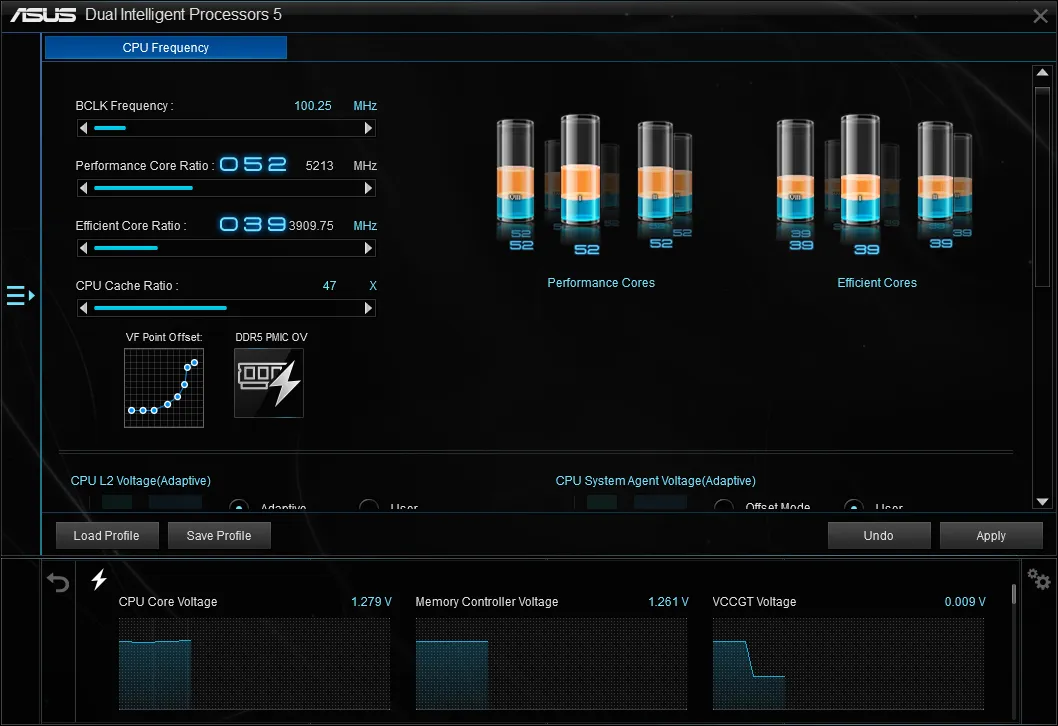The height and width of the screenshot is (726, 1058).
Task: Close the Dual Intelligent Processors 5 window
Action: click(1040, 16)
